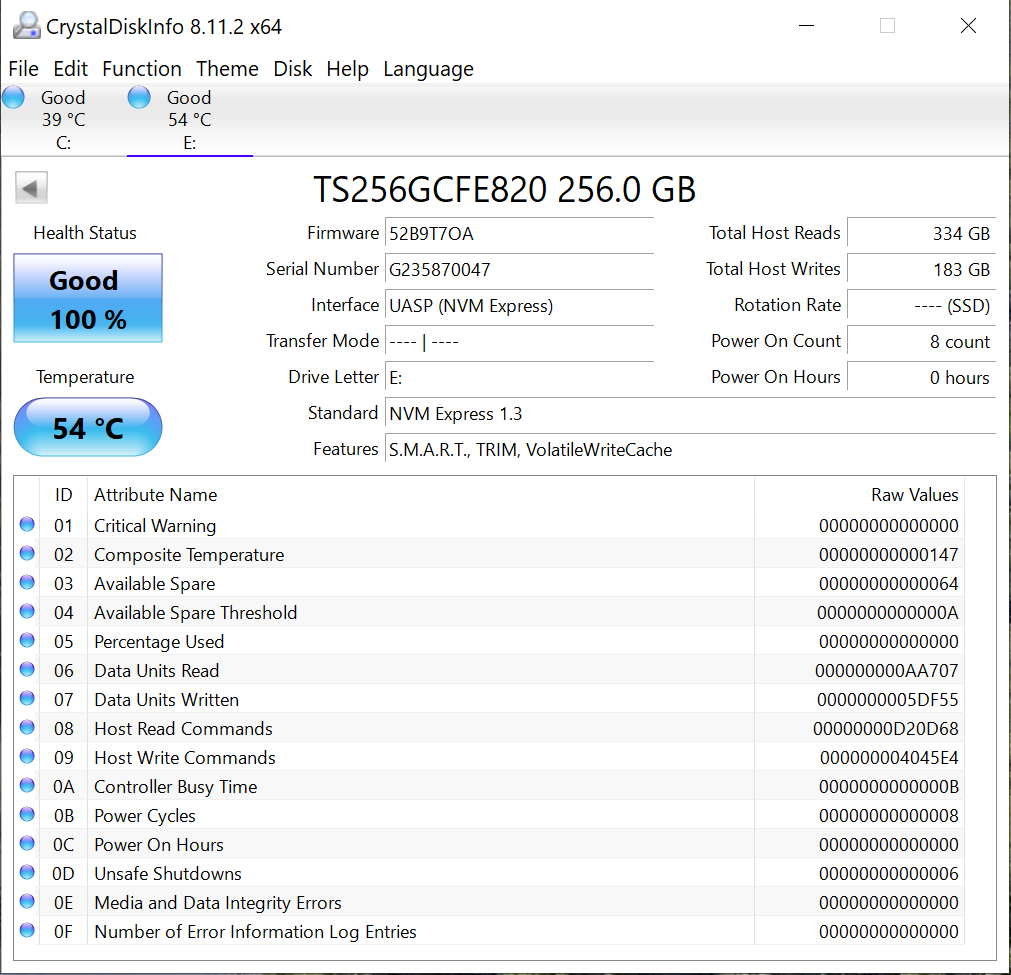Viewport: 1011px width, 975px height.
Task: Click the status orb beside Composite Temperature
Action: 27,554
